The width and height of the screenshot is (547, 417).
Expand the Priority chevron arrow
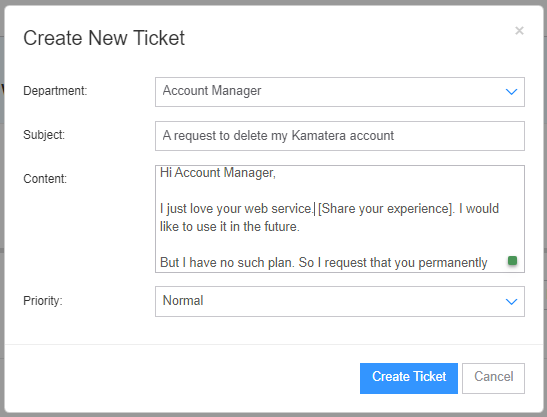coord(511,301)
